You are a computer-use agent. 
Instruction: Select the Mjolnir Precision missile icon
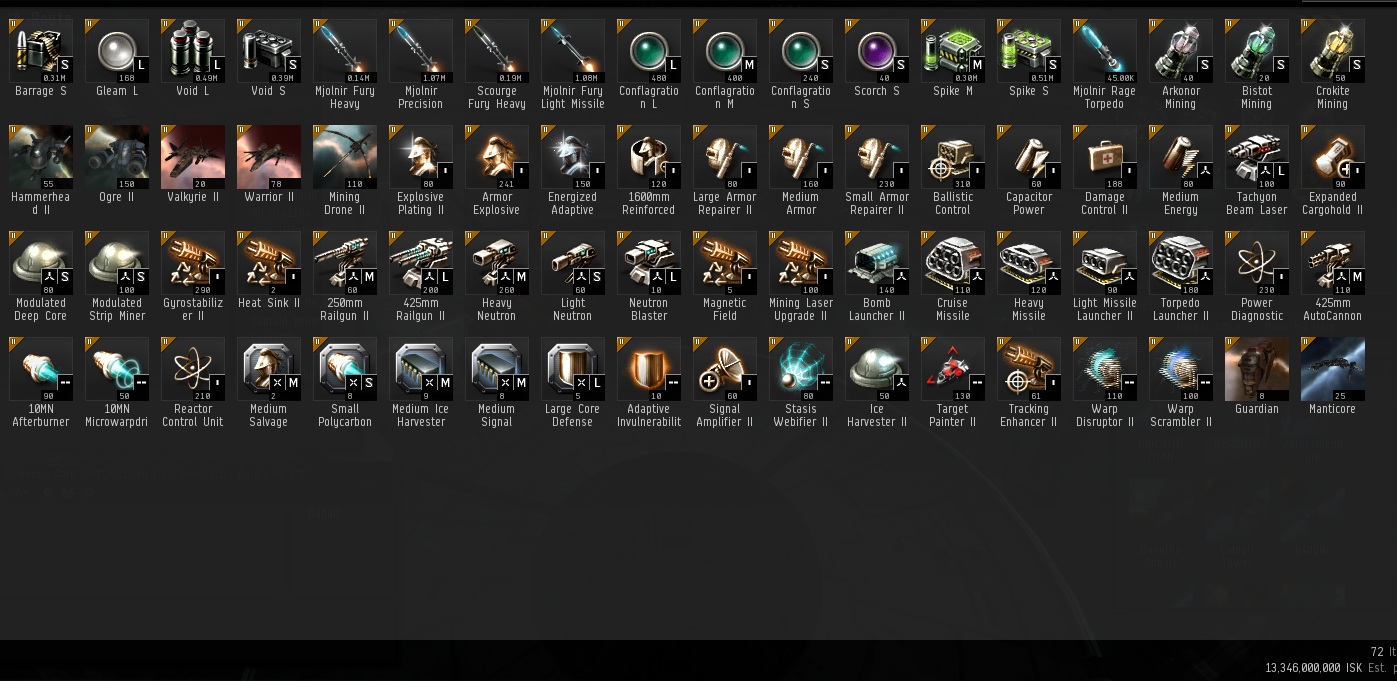point(421,51)
